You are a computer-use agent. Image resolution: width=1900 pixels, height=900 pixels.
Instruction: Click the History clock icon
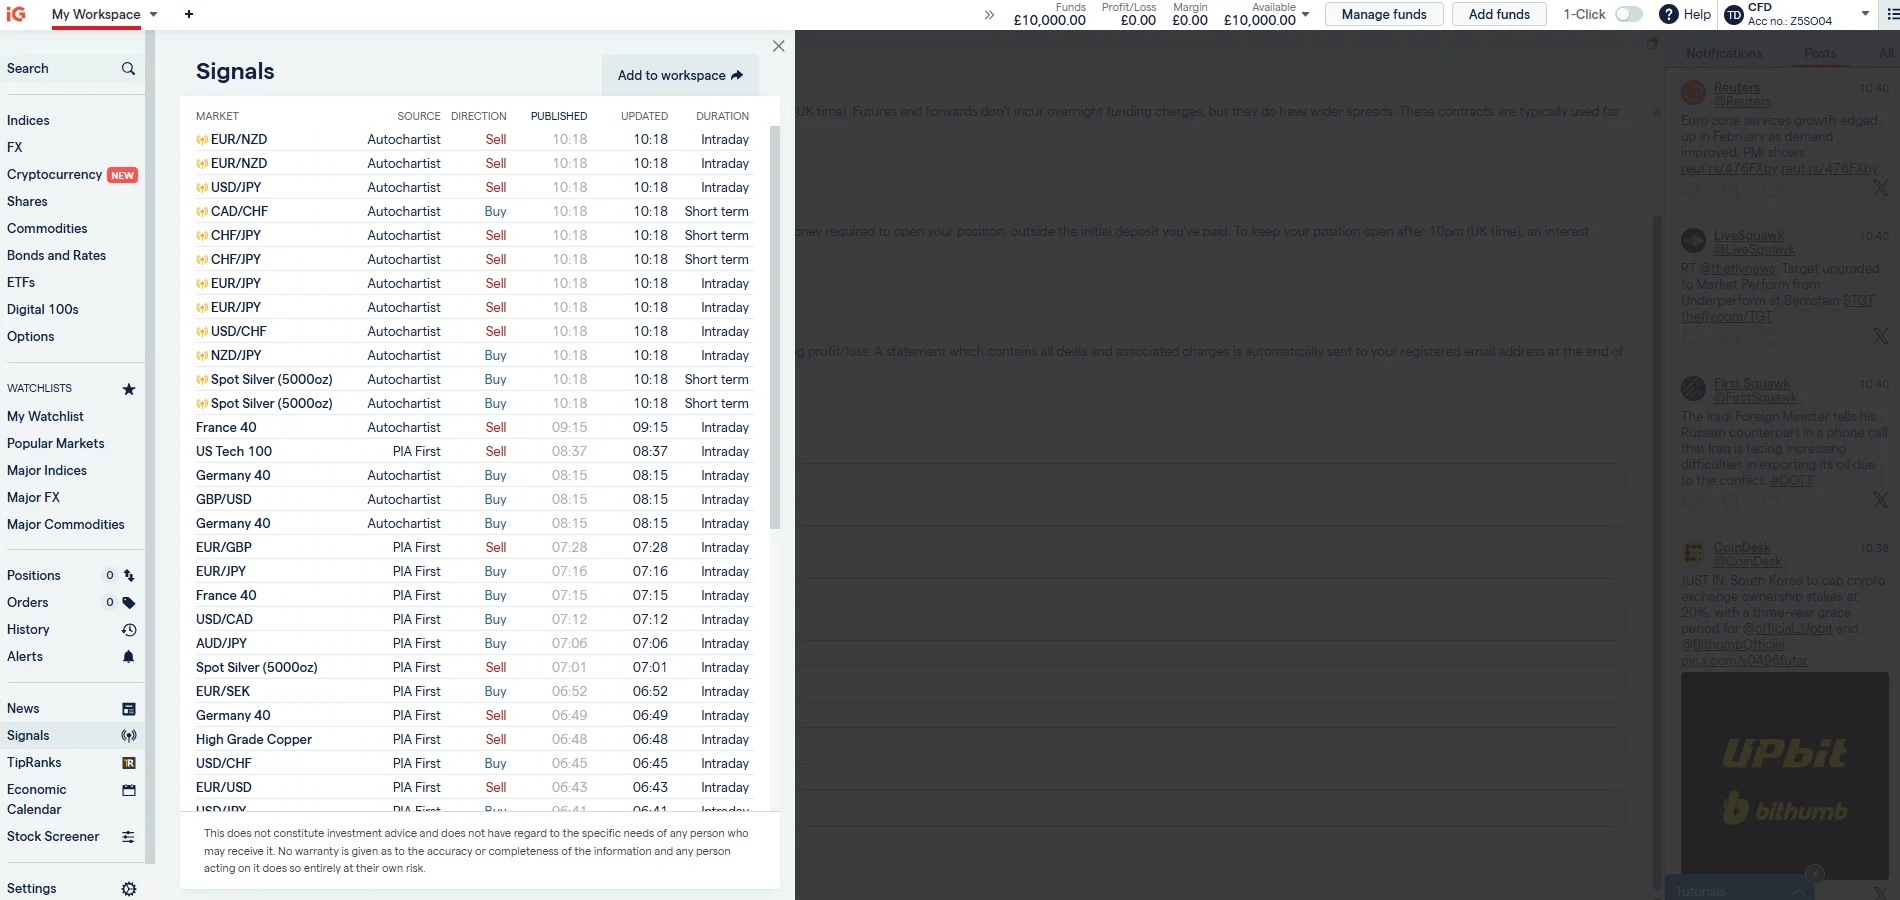129,629
